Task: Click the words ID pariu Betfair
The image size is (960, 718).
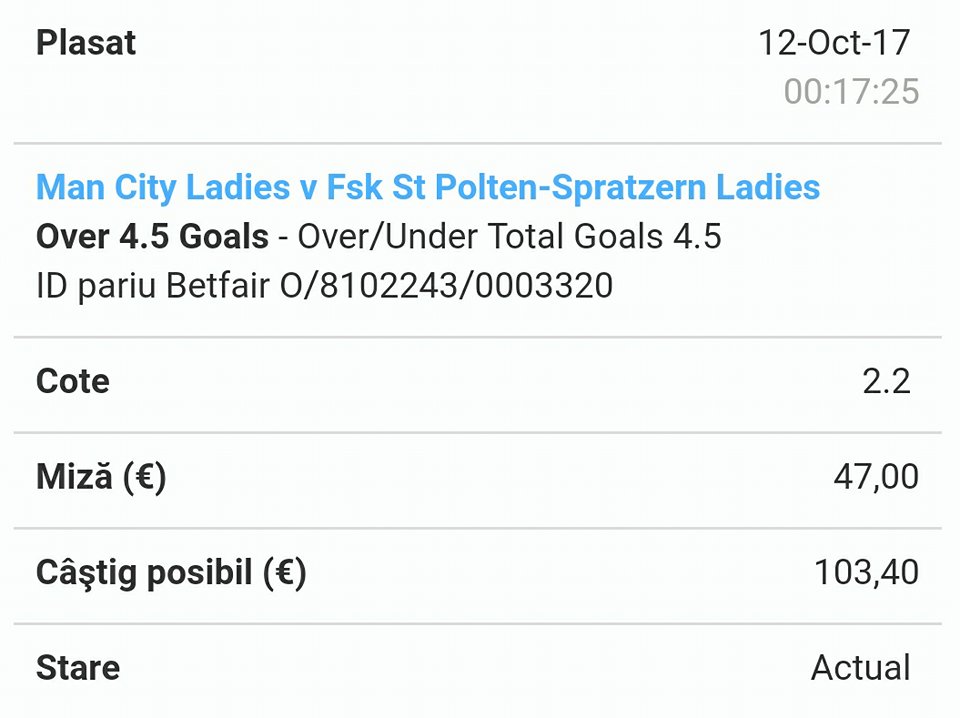Action: [x=153, y=286]
